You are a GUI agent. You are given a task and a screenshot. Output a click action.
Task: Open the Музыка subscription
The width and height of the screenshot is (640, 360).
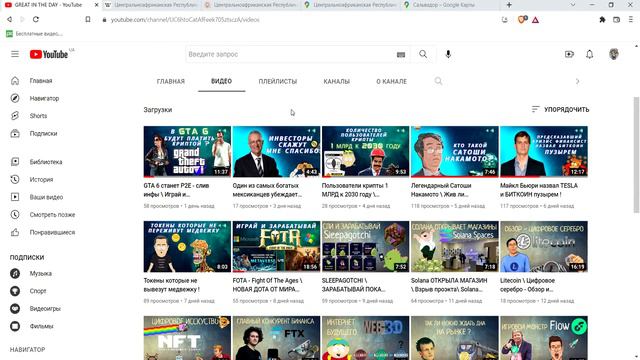tap(40, 273)
